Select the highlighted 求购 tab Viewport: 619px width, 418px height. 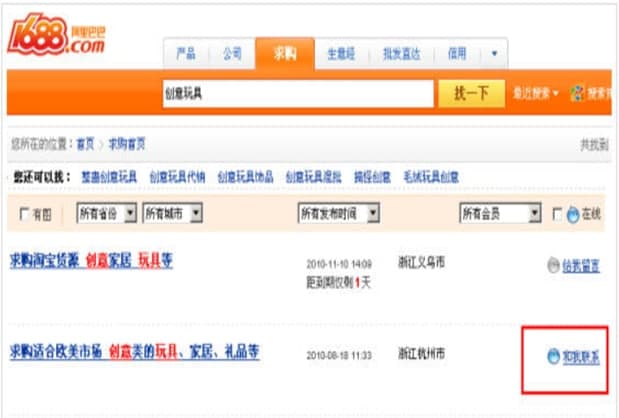tap(285, 53)
